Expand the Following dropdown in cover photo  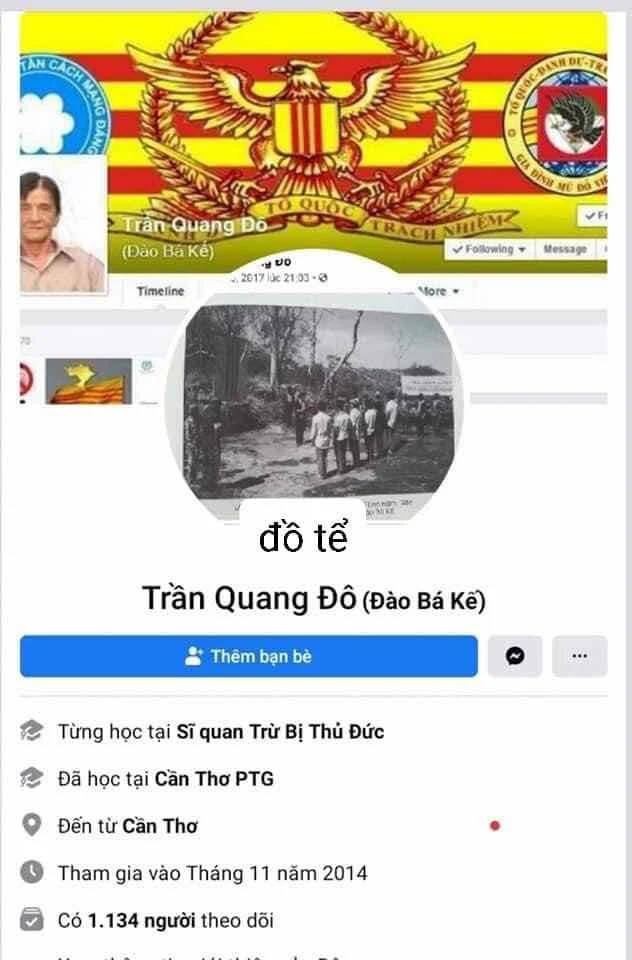point(489,249)
